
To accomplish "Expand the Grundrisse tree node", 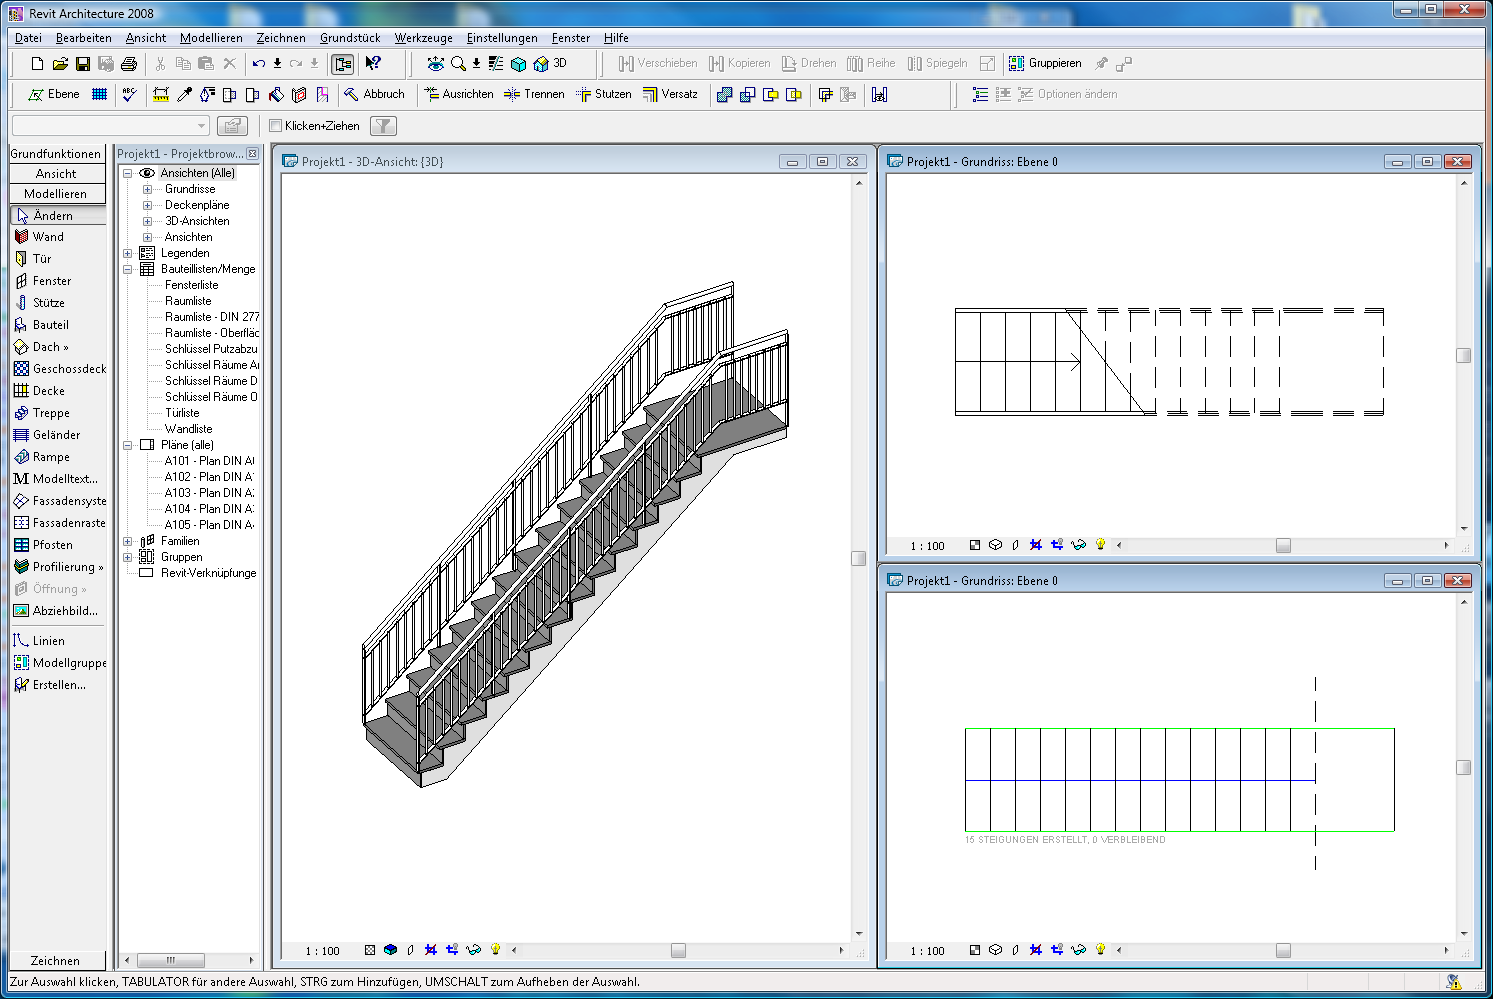I will 147,189.
